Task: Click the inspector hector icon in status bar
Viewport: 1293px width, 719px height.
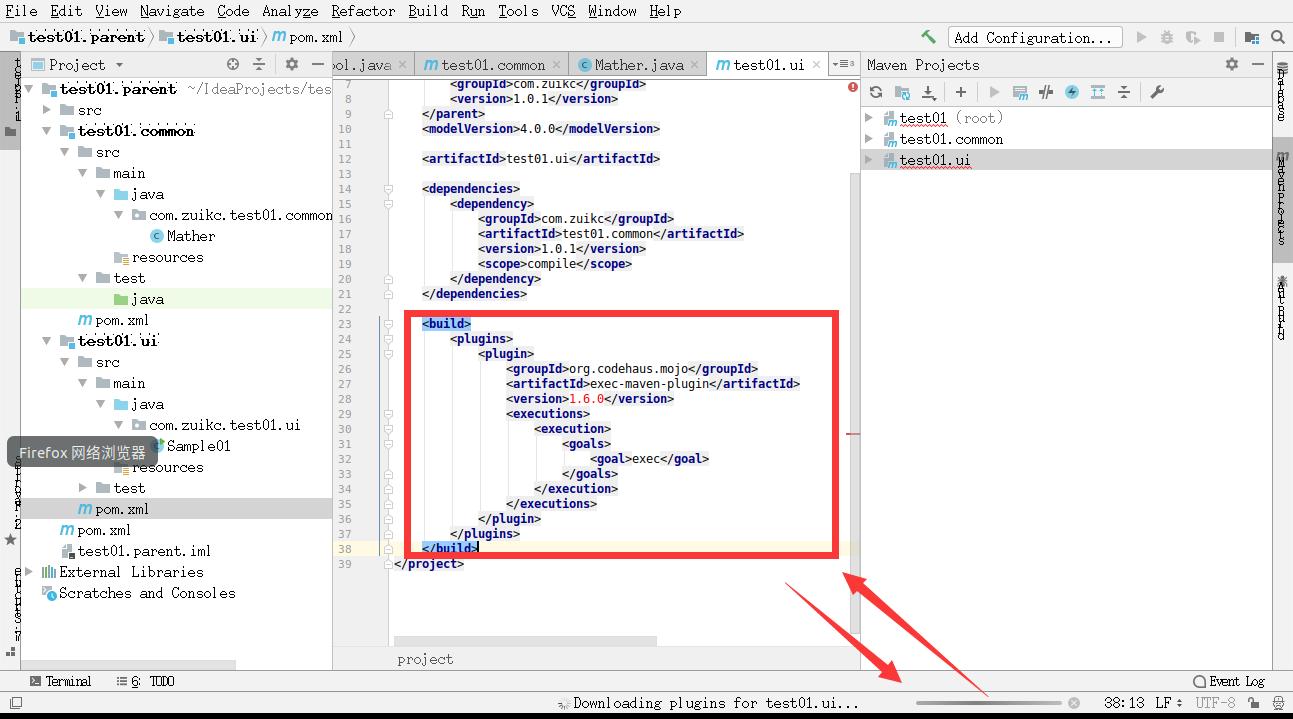Action: pyautogui.click(x=1278, y=703)
